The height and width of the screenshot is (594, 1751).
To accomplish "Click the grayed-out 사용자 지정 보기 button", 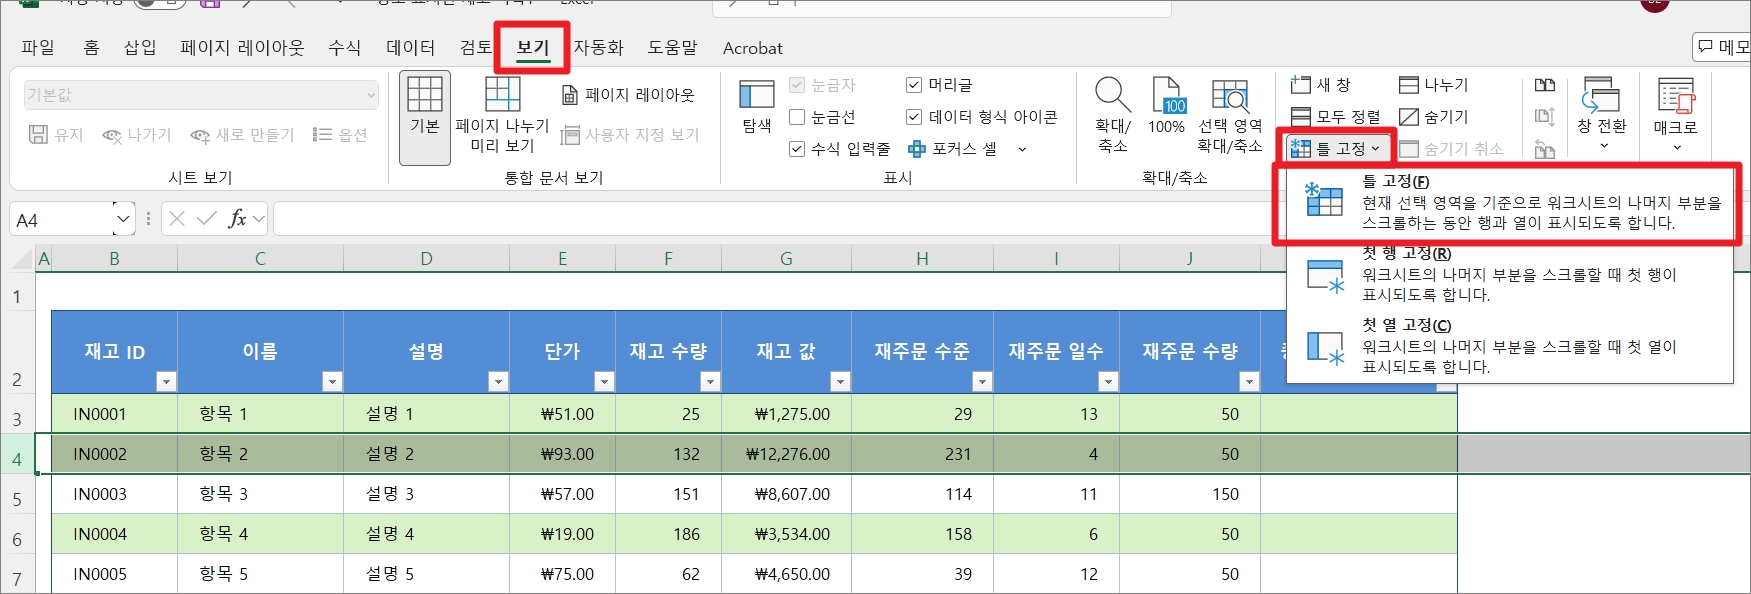I will tap(630, 135).
